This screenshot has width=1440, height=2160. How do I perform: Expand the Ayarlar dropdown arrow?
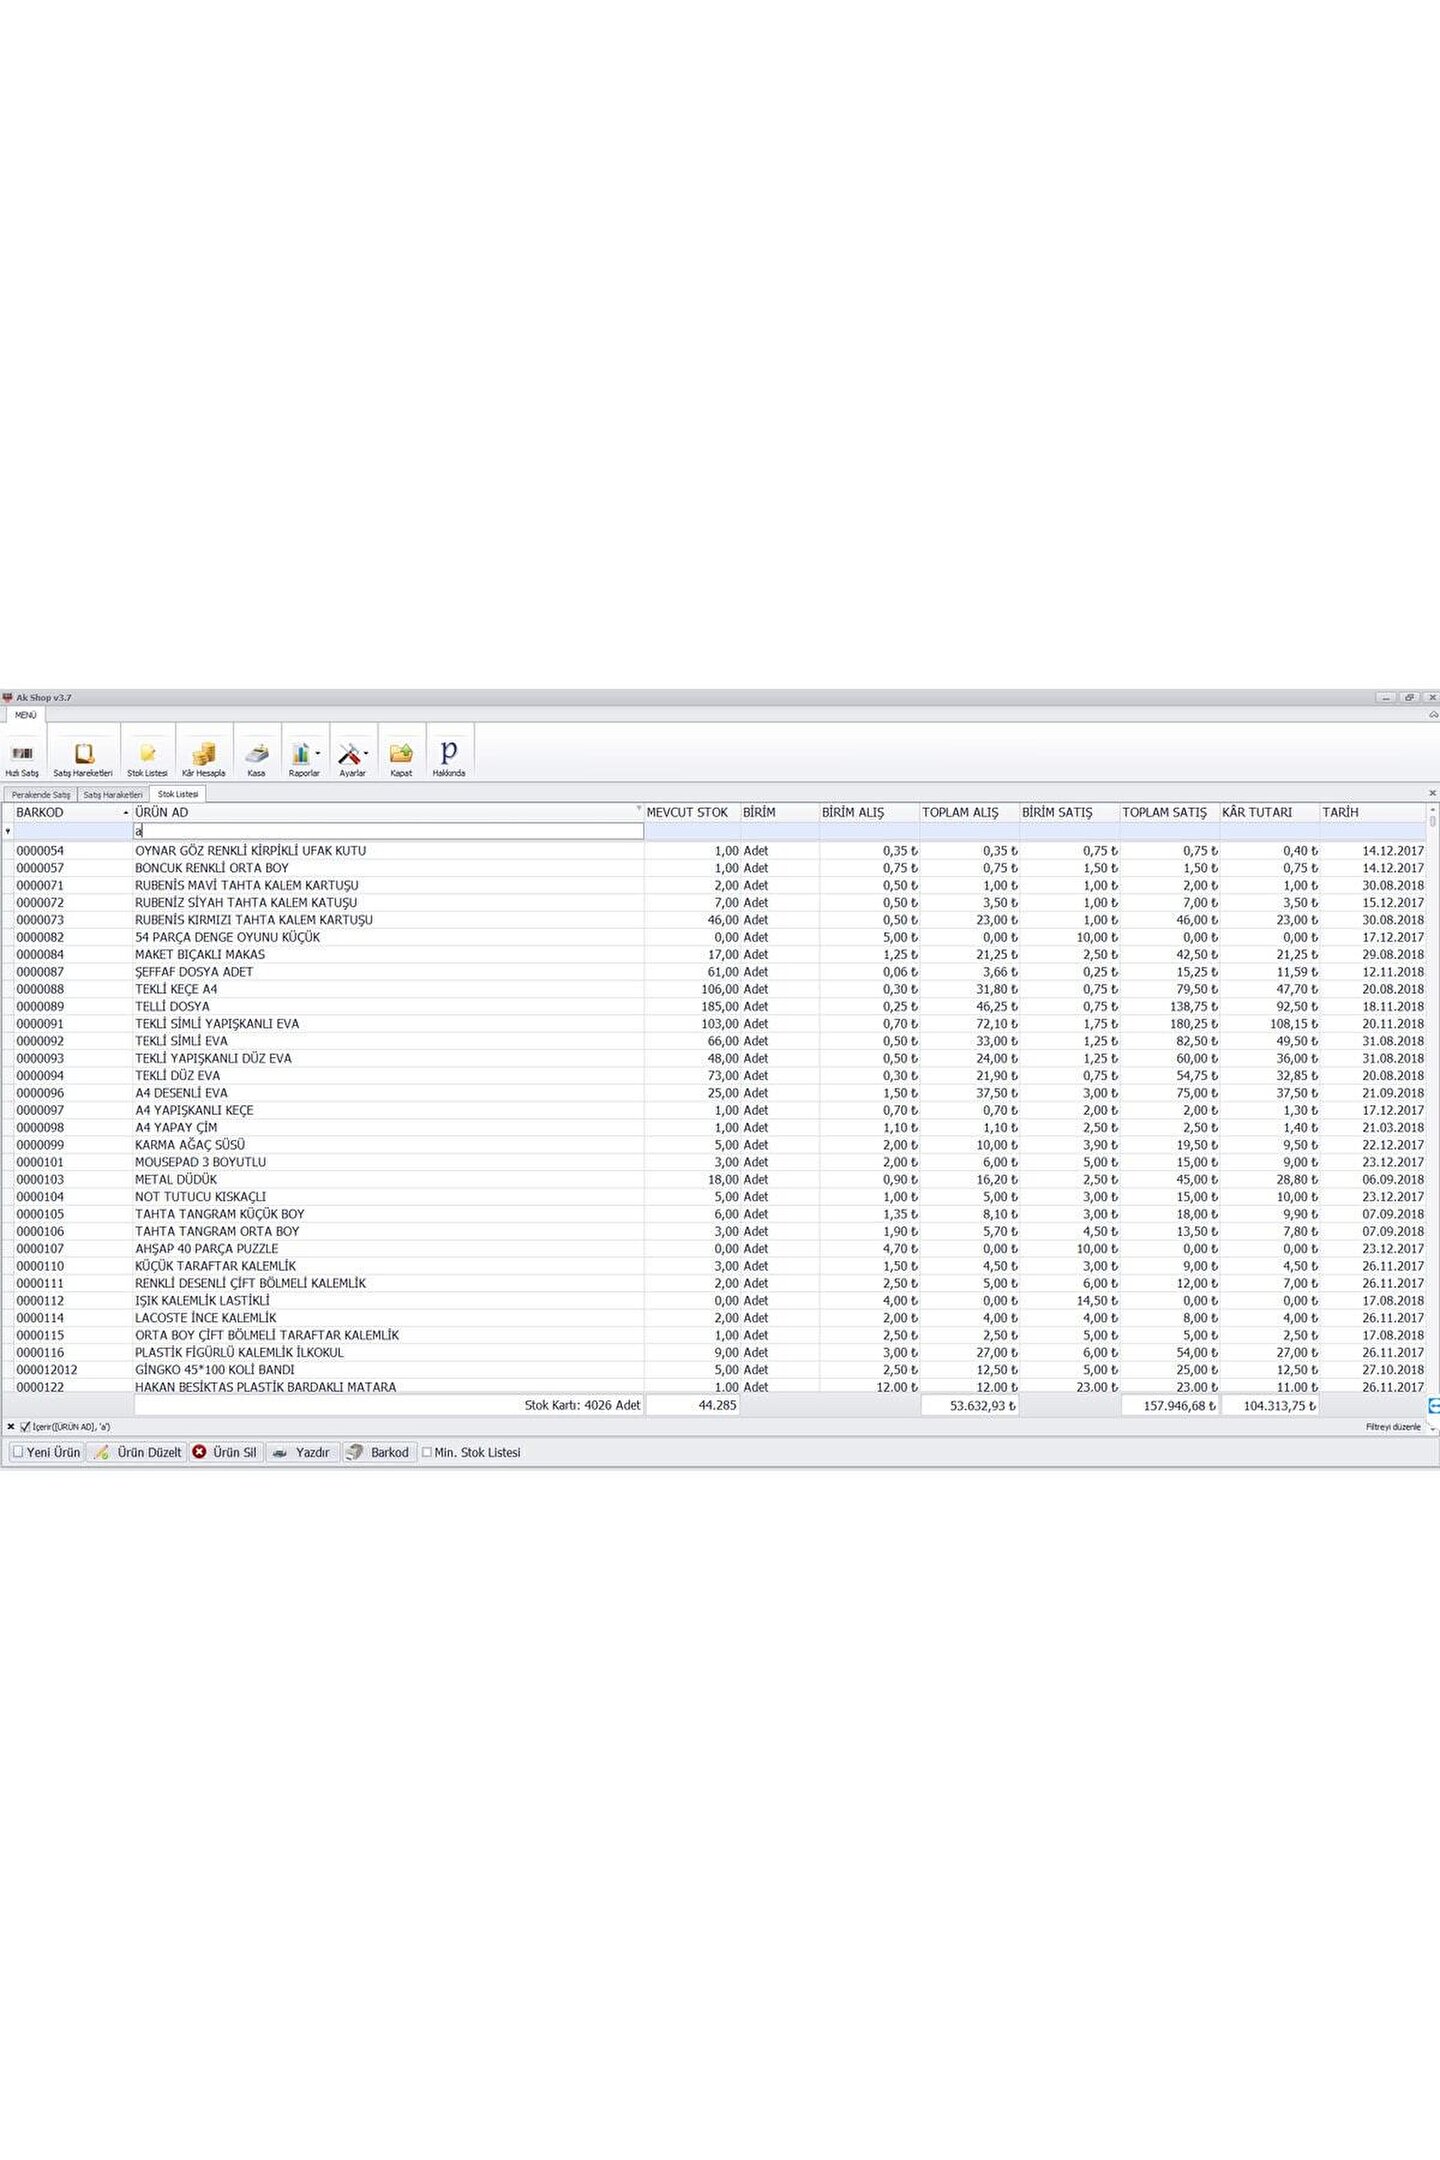[366, 753]
